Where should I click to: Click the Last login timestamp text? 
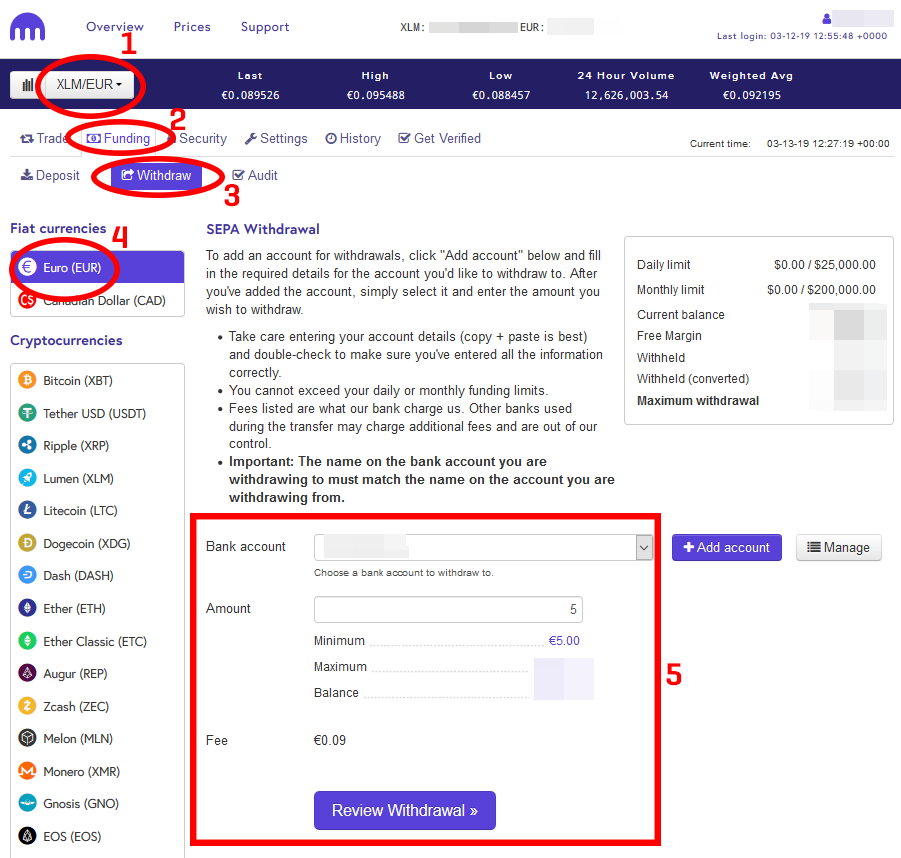click(802, 36)
